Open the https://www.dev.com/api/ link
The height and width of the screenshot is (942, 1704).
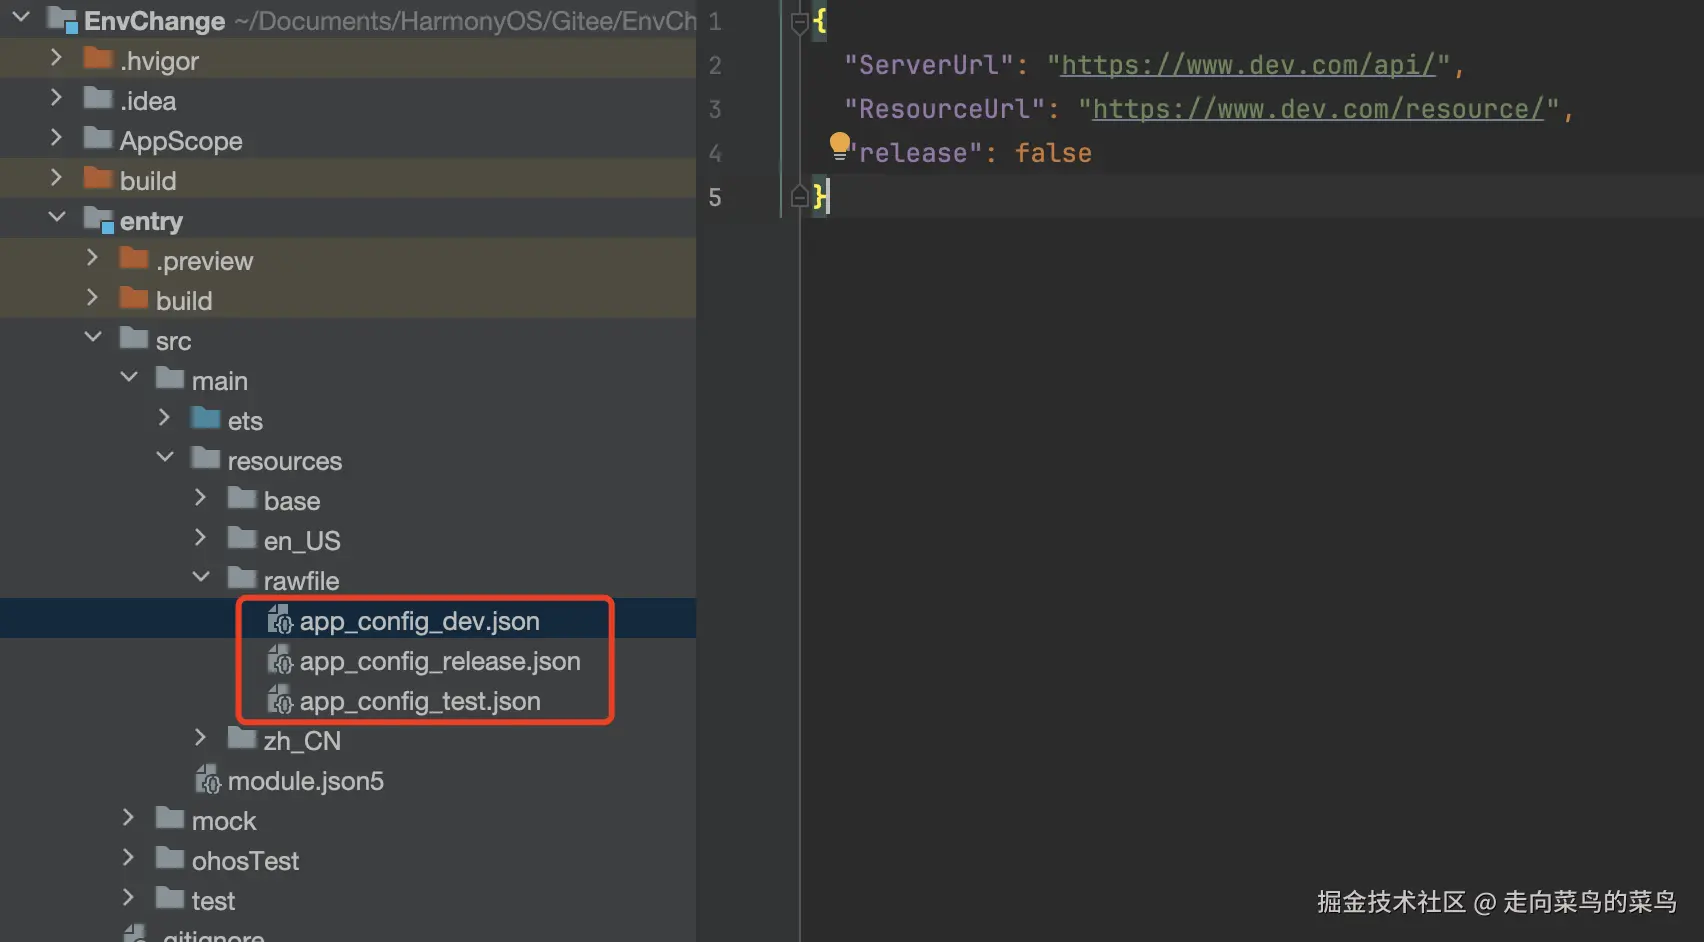click(1248, 66)
